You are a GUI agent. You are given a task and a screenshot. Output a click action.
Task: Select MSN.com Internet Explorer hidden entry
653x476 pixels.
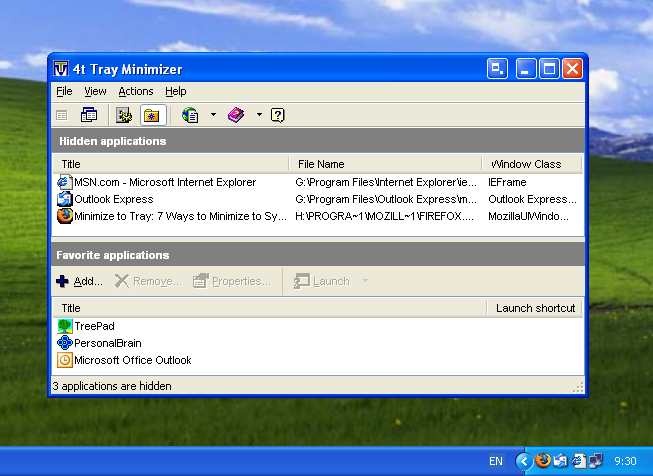click(x=165, y=182)
